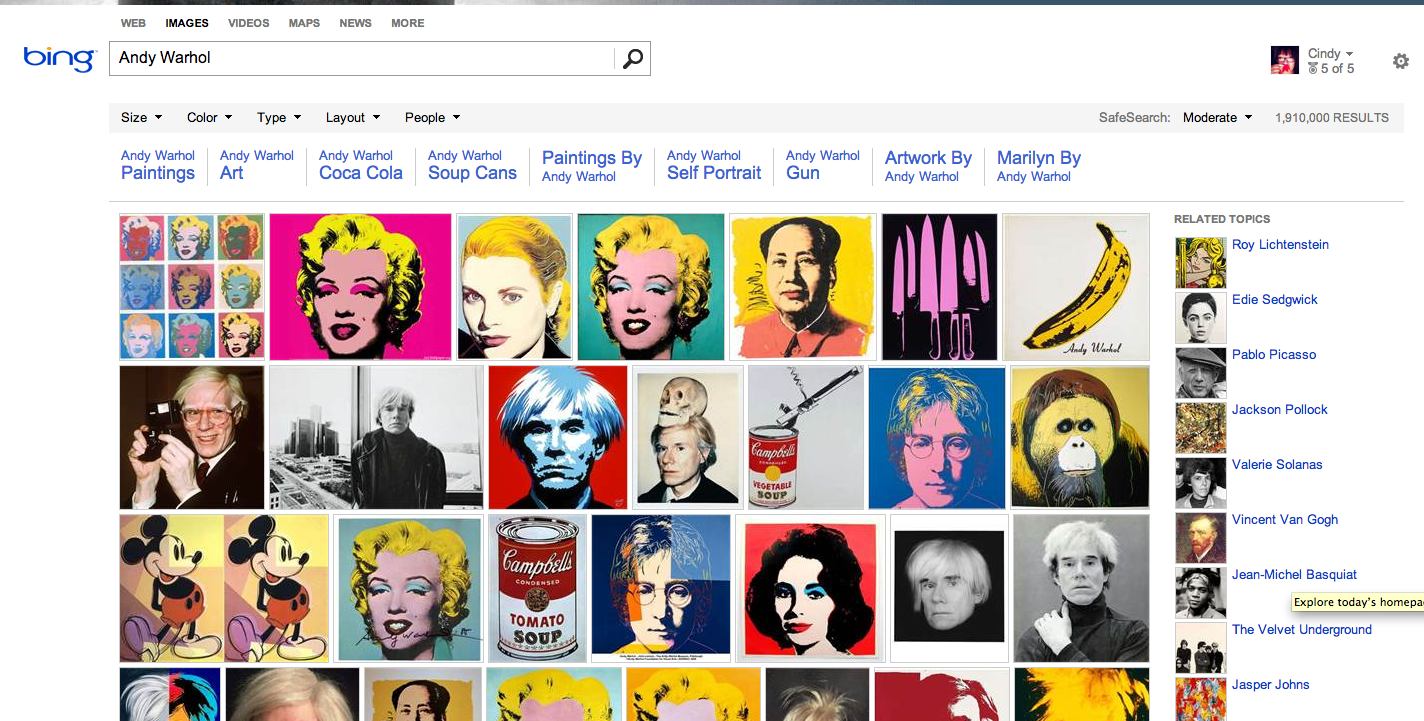The image size is (1424, 721).
Task: Open the Mao portrait on yellow image
Action: click(803, 286)
